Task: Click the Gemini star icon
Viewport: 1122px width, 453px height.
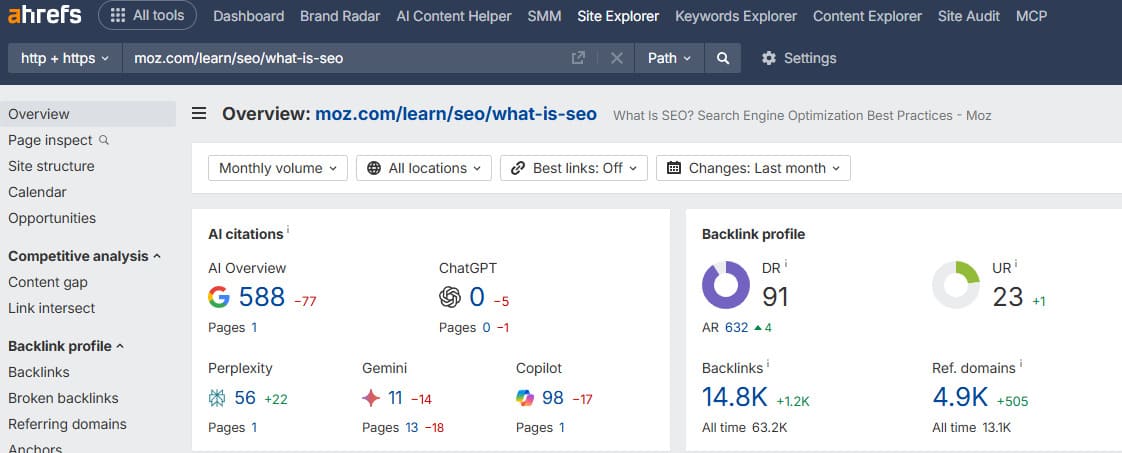Action: (371, 398)
